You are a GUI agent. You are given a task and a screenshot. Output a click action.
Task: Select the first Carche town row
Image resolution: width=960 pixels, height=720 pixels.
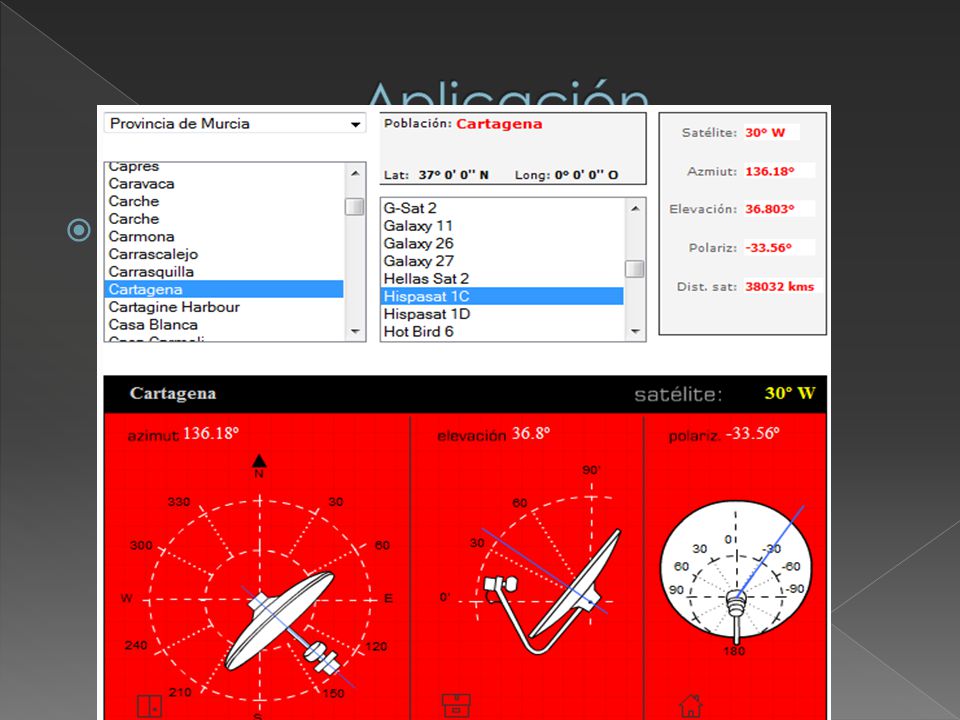tap(223, 201)
